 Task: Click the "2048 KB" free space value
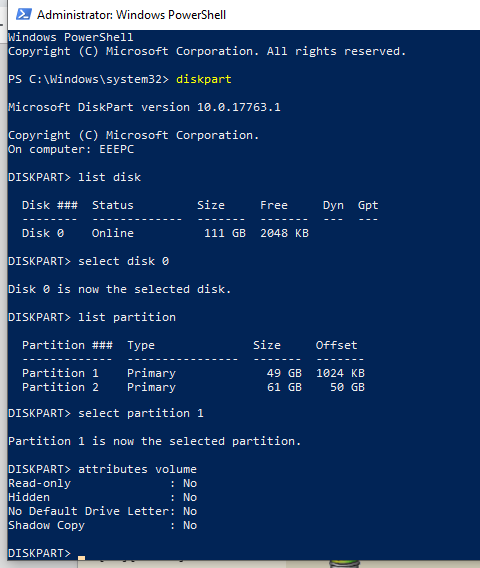pyautogui.click(x=284, y=233)
